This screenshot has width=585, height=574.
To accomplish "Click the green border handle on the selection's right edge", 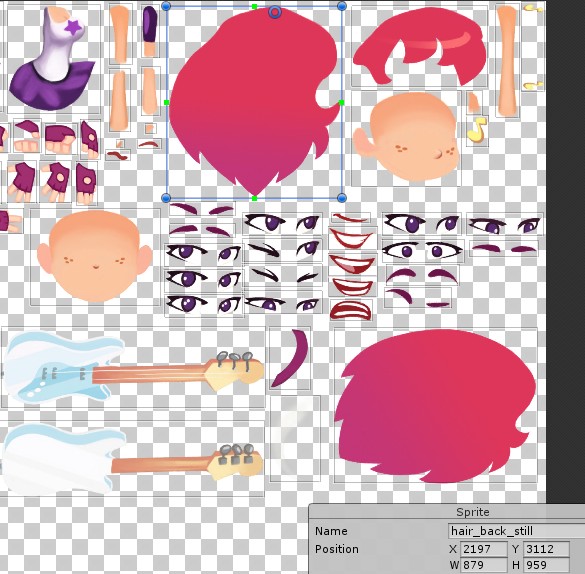I will 341,102.
